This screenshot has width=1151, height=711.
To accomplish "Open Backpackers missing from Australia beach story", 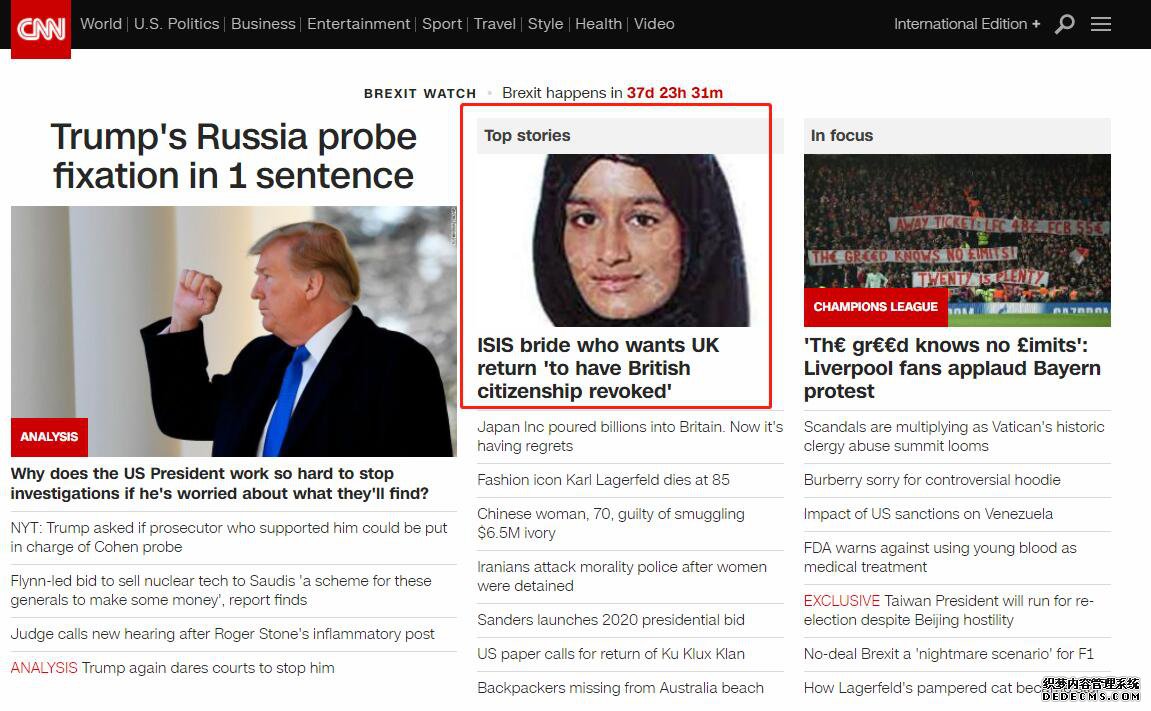I will click(x=620, y=688).
